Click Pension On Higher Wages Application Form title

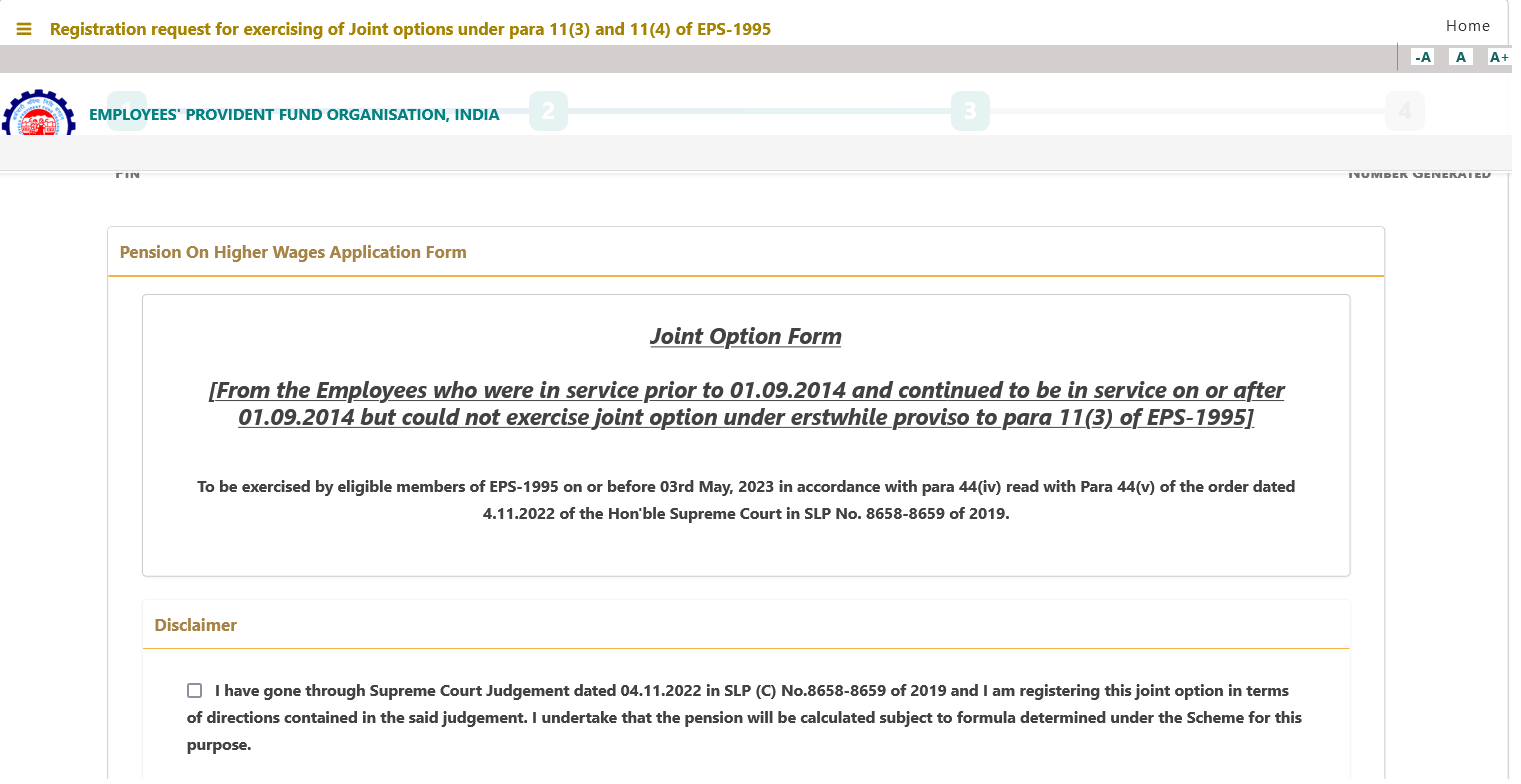(x=293, y=252)
